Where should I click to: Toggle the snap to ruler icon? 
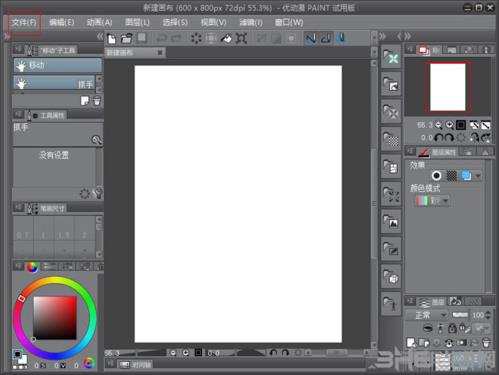(310, 38)
